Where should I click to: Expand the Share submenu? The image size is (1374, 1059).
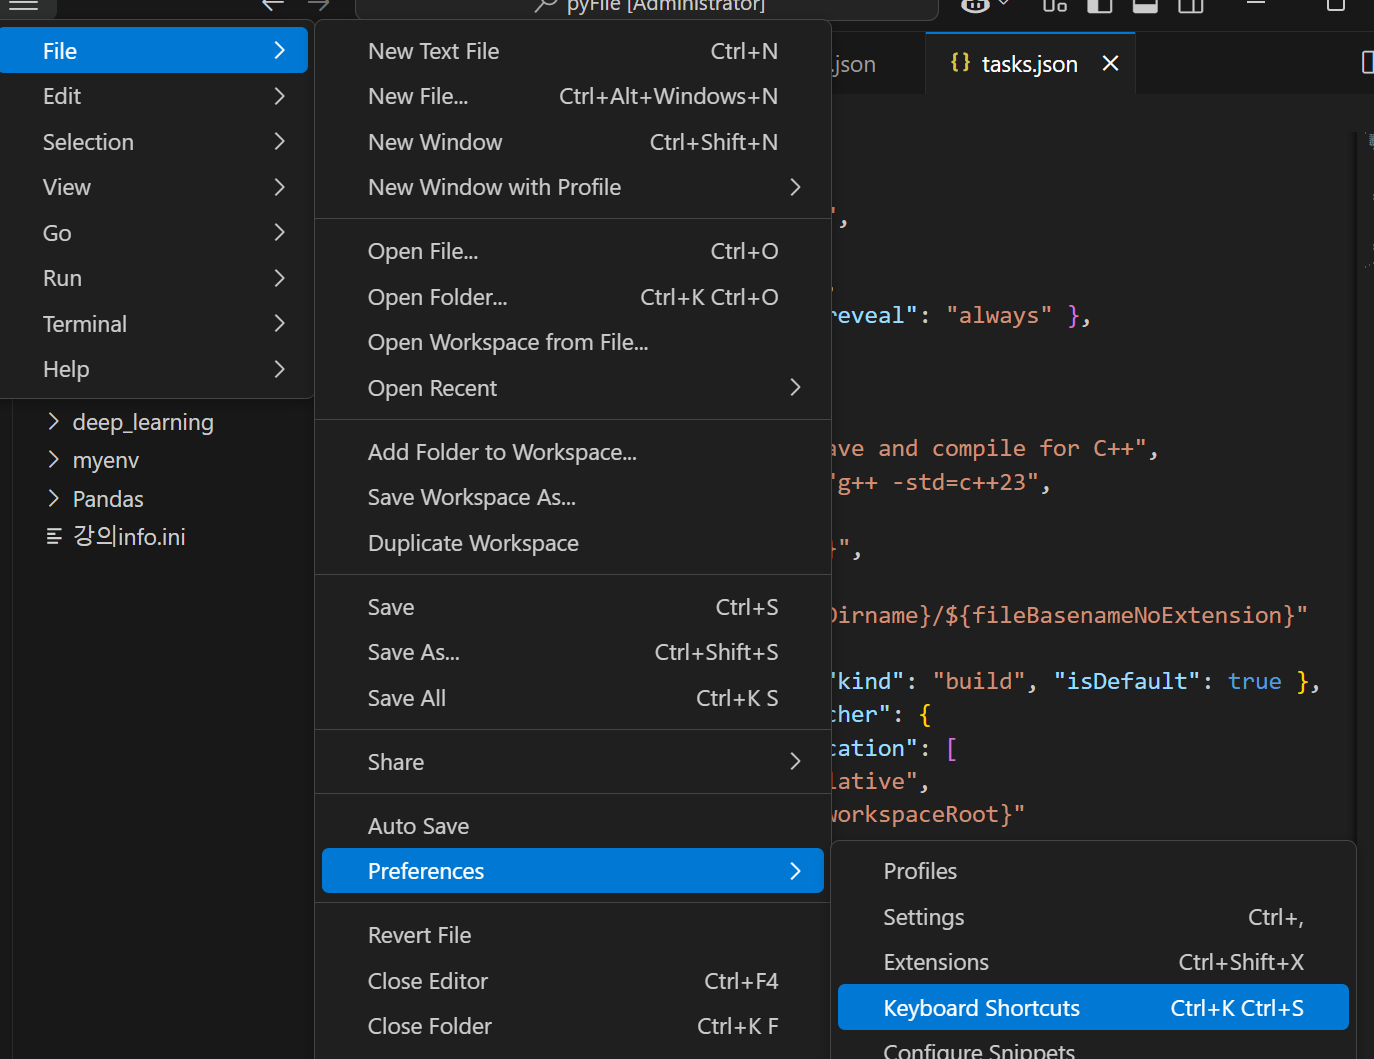tap(573, 762)
